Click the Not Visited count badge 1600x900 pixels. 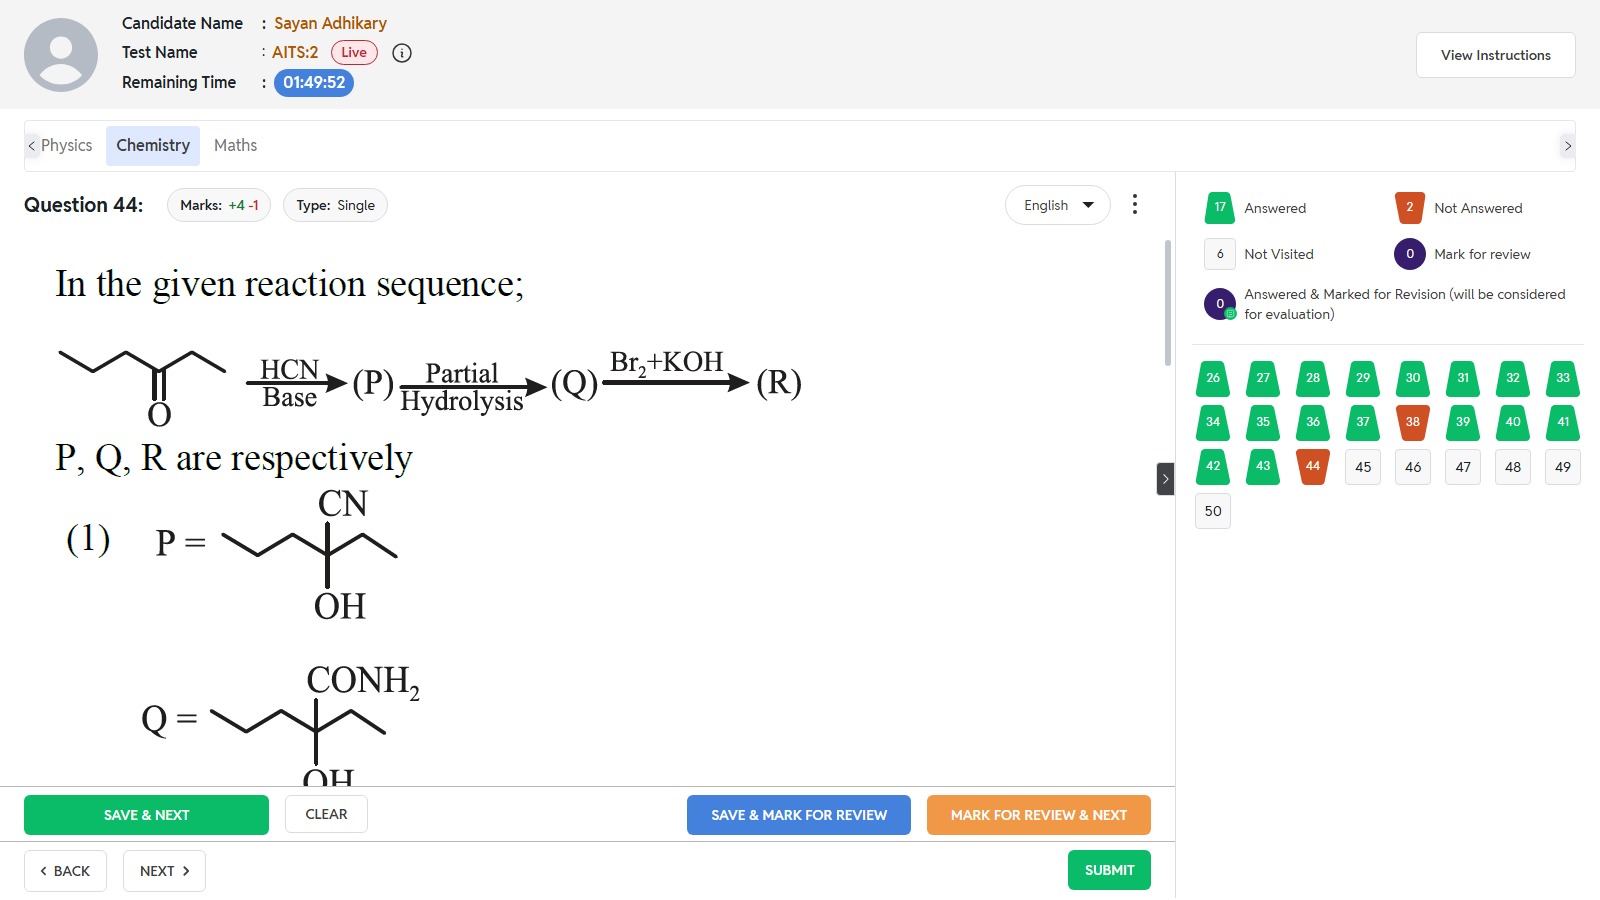(1220, 254)
